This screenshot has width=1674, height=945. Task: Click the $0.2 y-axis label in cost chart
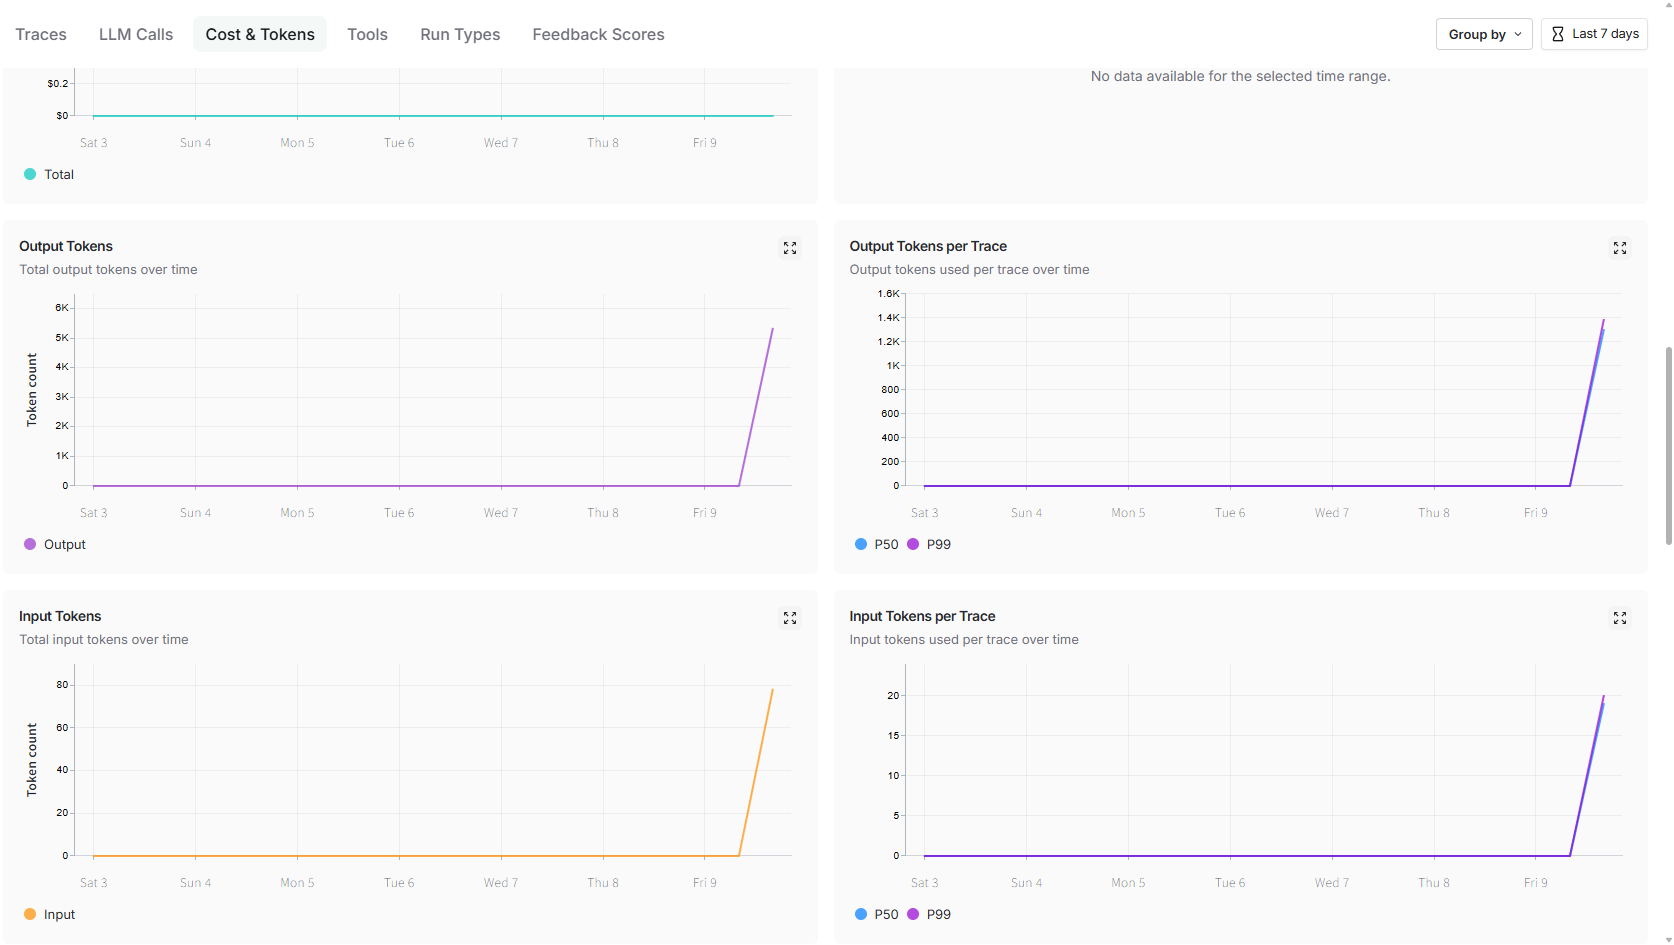coord(58,84)
